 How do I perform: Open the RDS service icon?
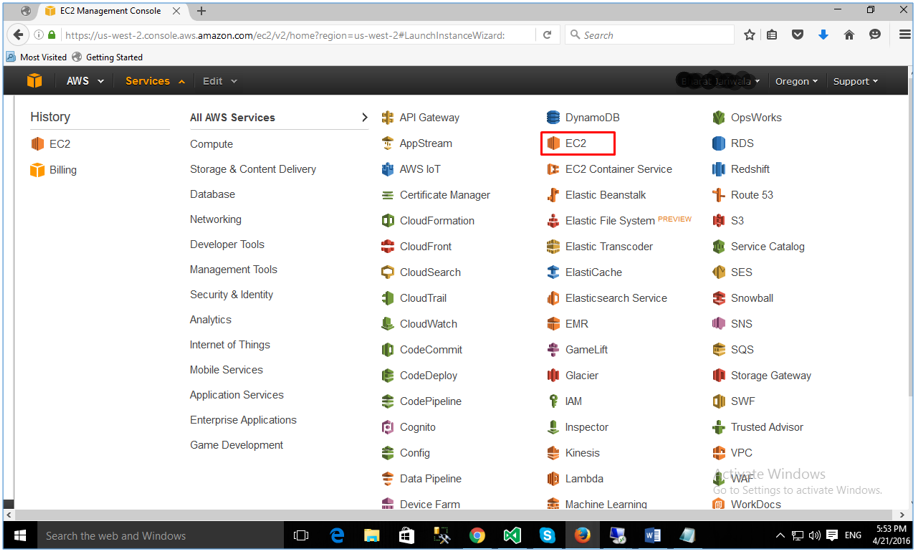tap(719, 143)
